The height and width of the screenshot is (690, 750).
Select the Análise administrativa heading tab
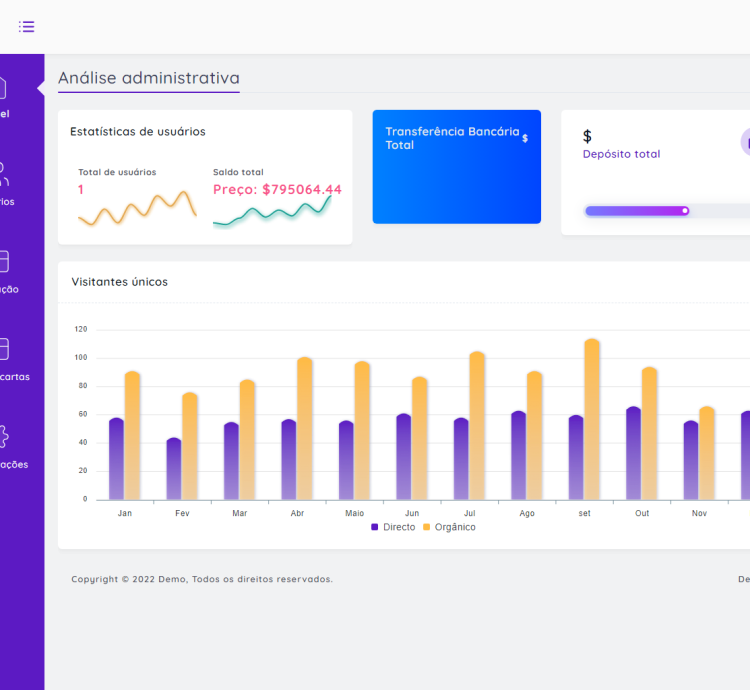click(148, 78)
